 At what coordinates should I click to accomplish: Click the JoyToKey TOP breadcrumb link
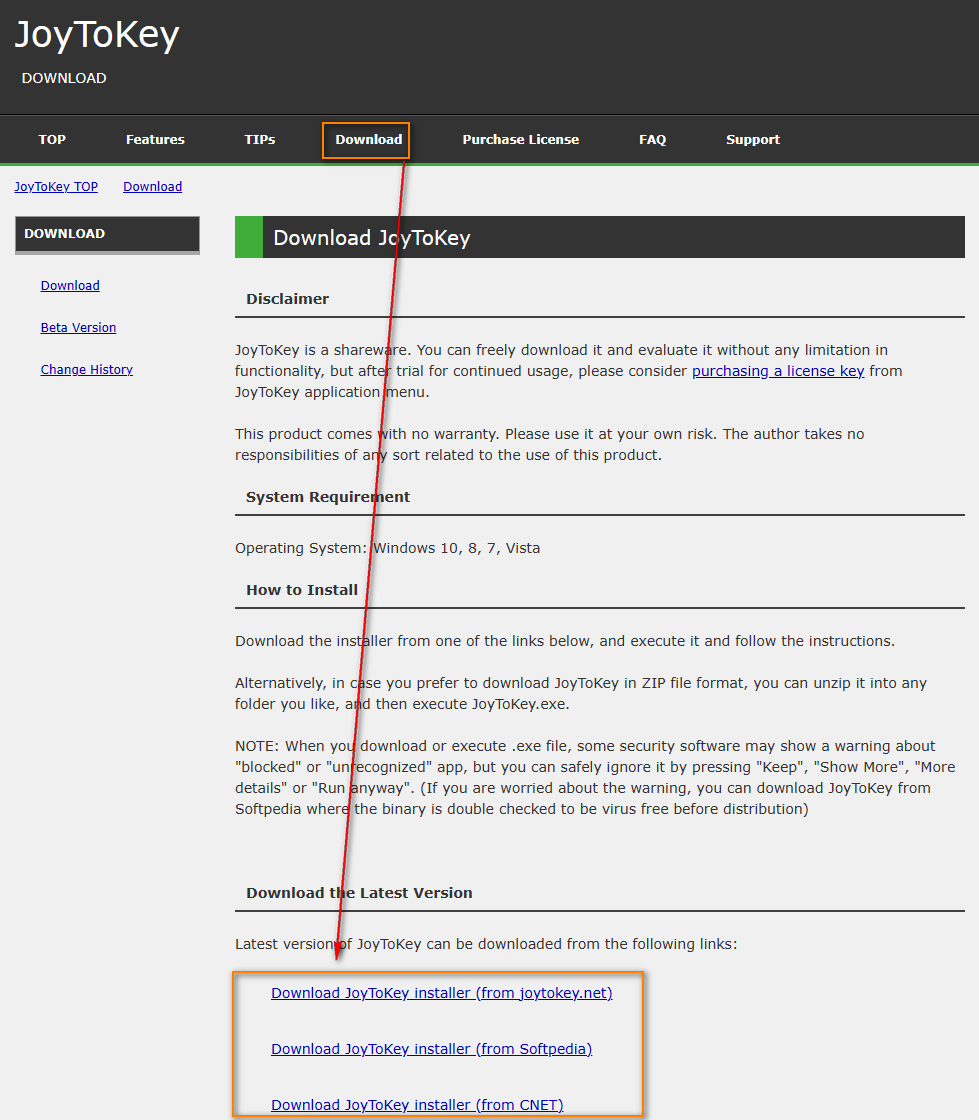point(56,186)
